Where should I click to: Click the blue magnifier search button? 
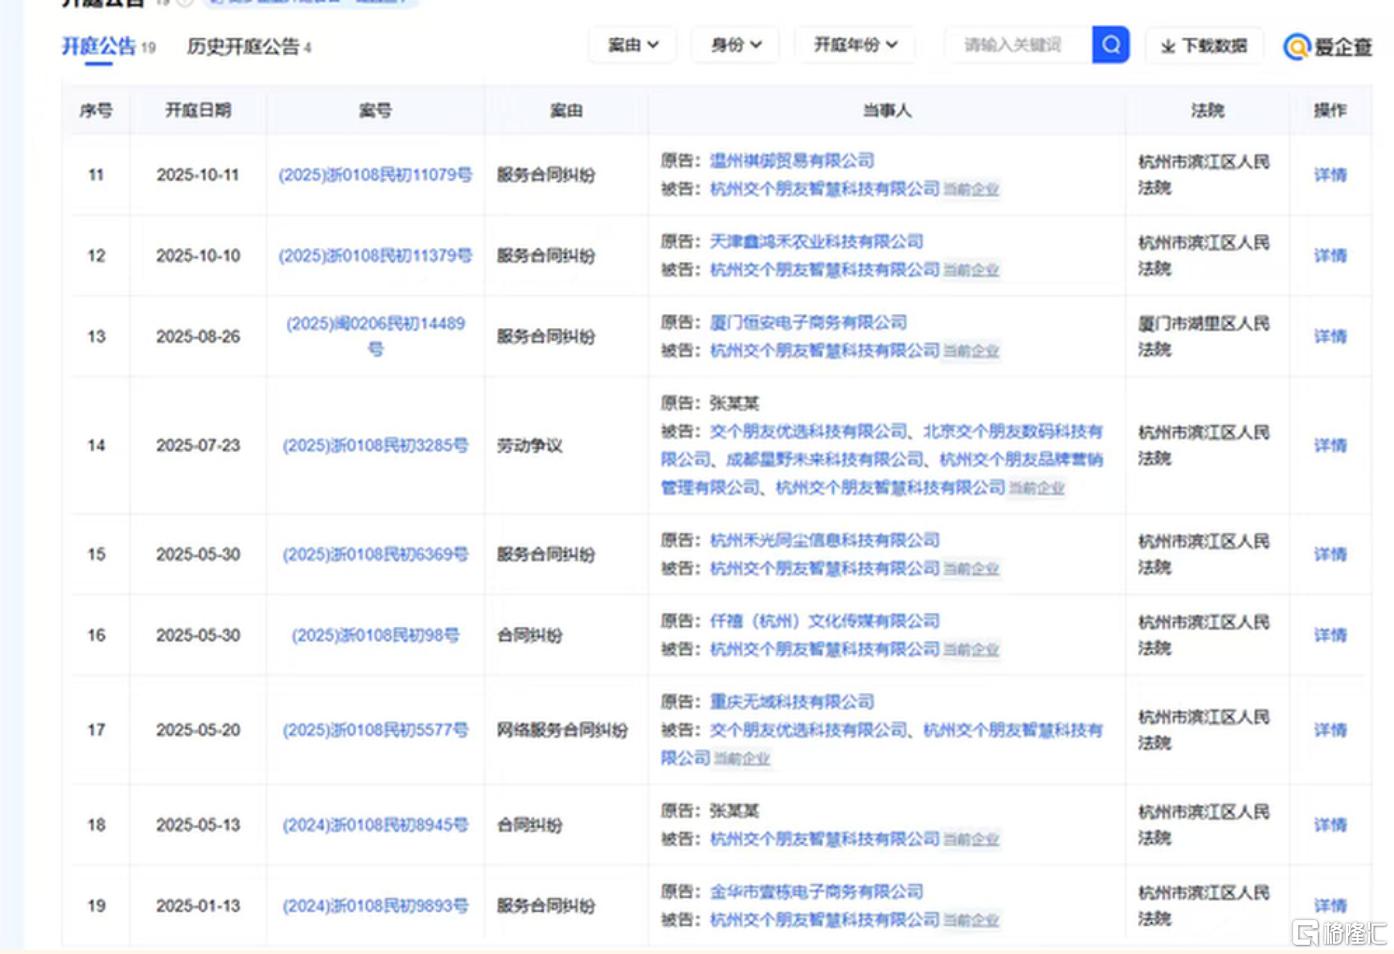(x=1110, y=45)
